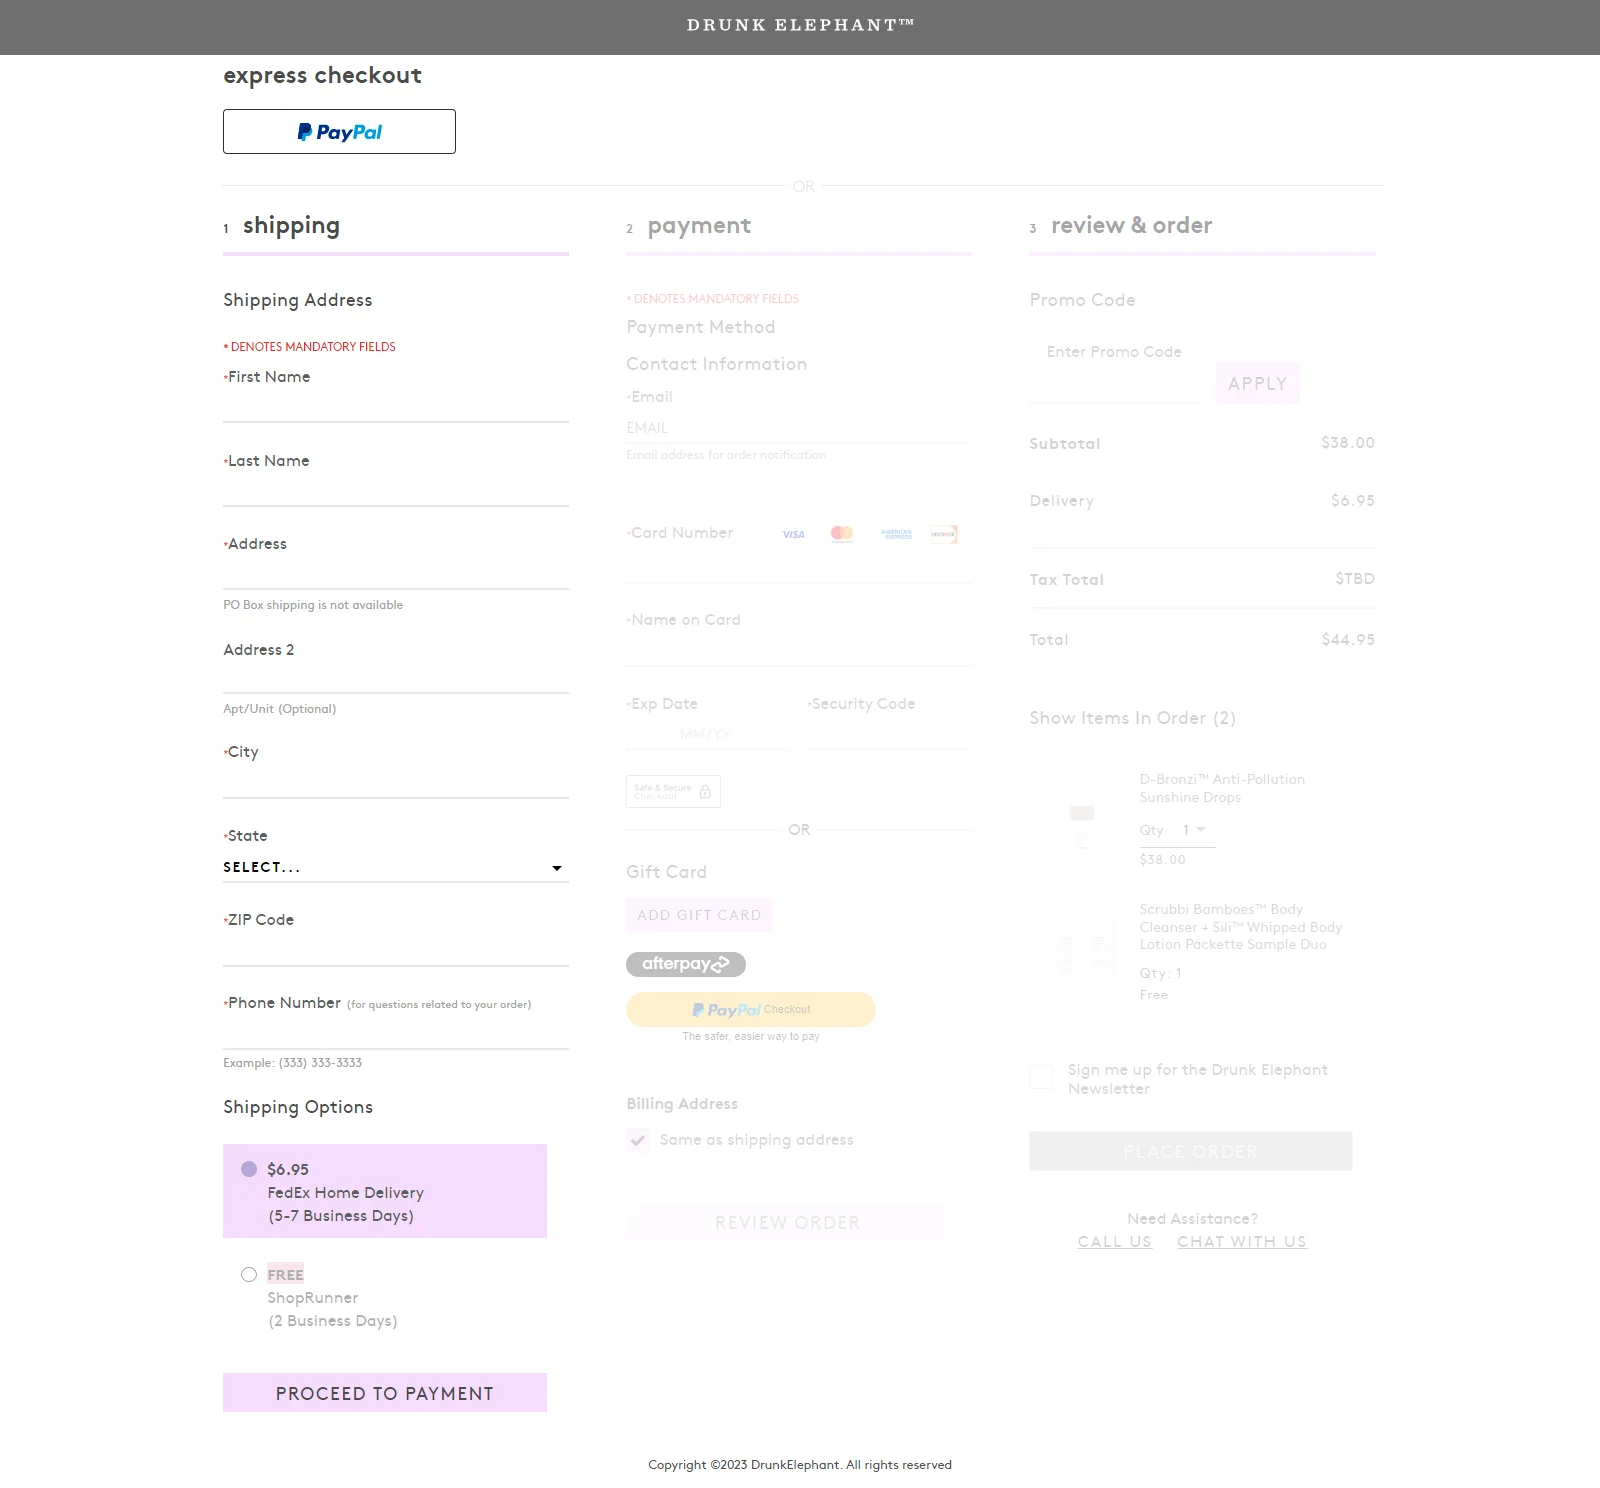
Task: Focus the Address input field
Action: click(396, 572)
